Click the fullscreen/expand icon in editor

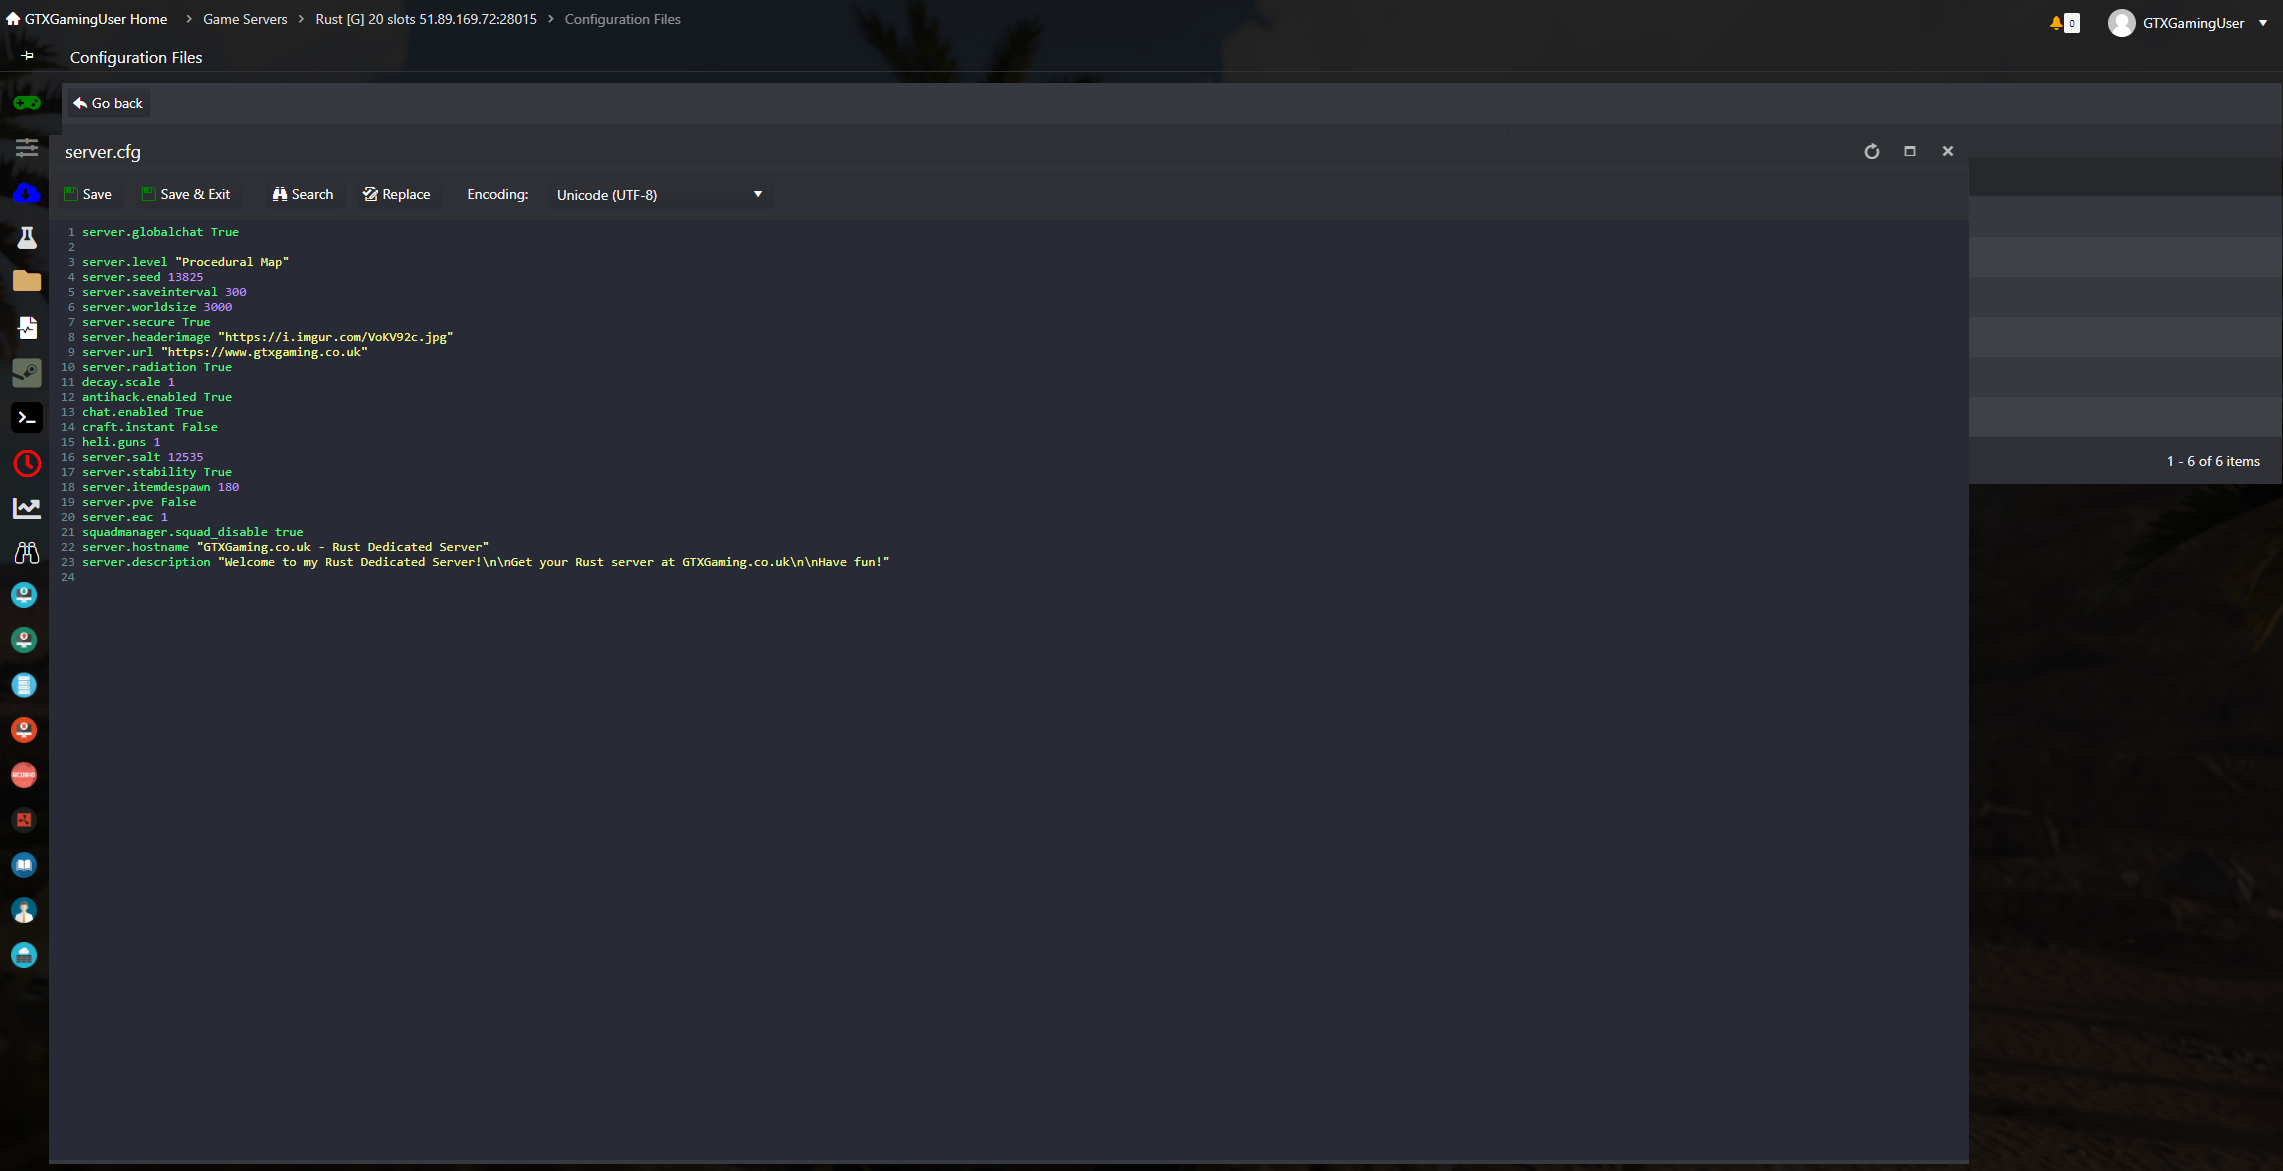[1910, 151]
